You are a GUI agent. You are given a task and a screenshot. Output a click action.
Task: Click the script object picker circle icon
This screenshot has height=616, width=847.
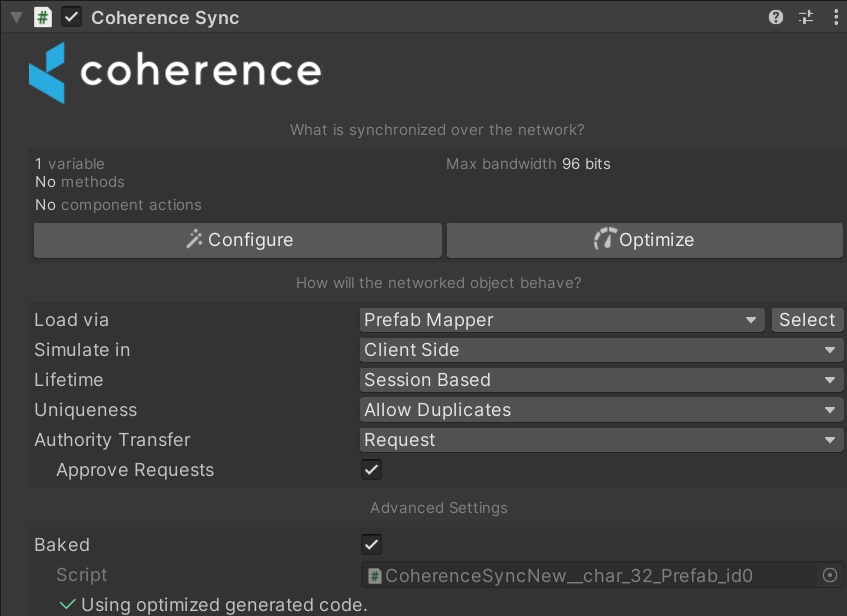(x=829, y=575)
